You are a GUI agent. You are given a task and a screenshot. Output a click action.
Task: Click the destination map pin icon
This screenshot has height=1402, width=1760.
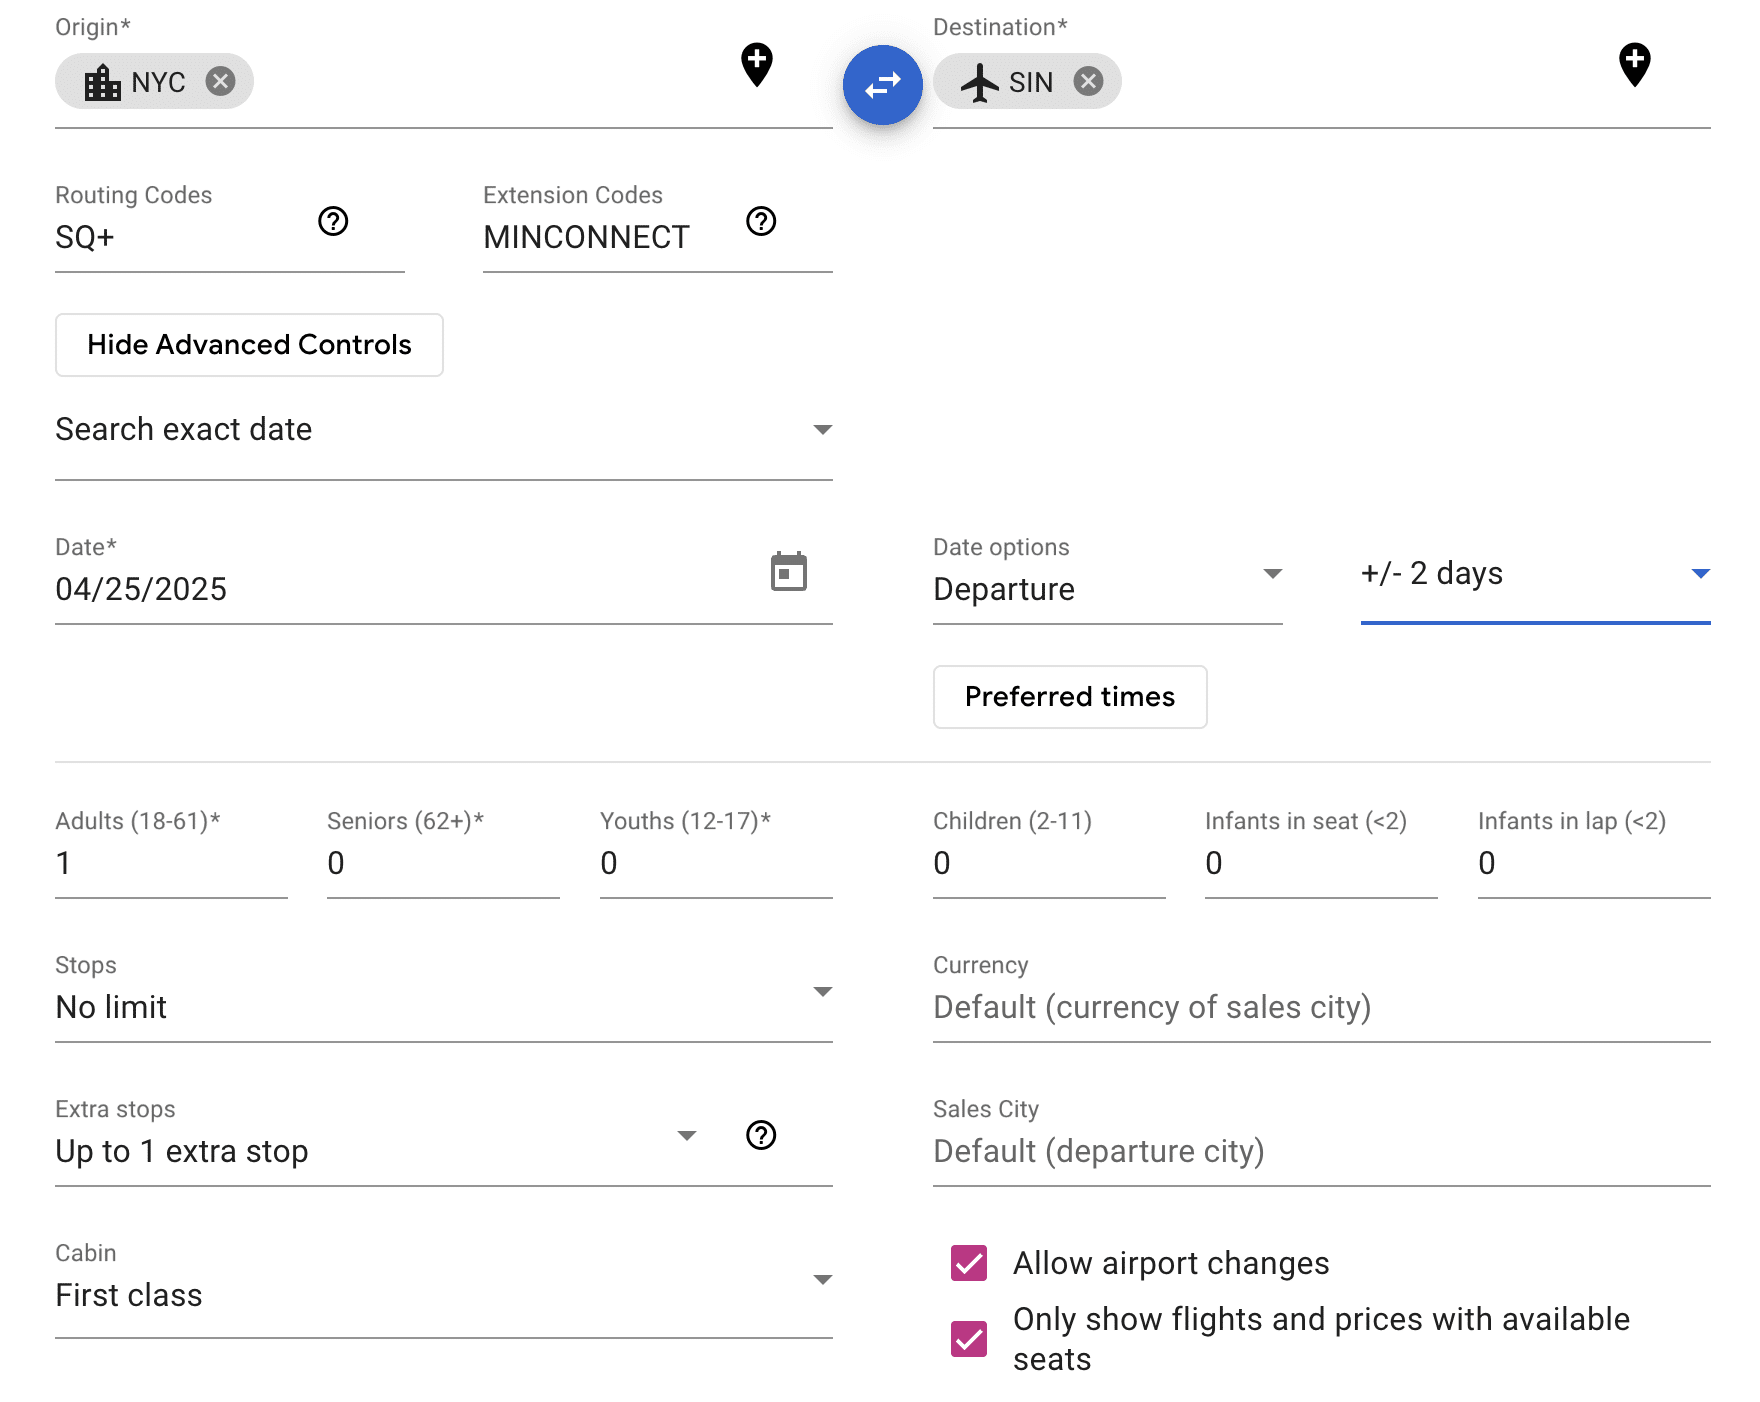tap(1634, 65)
